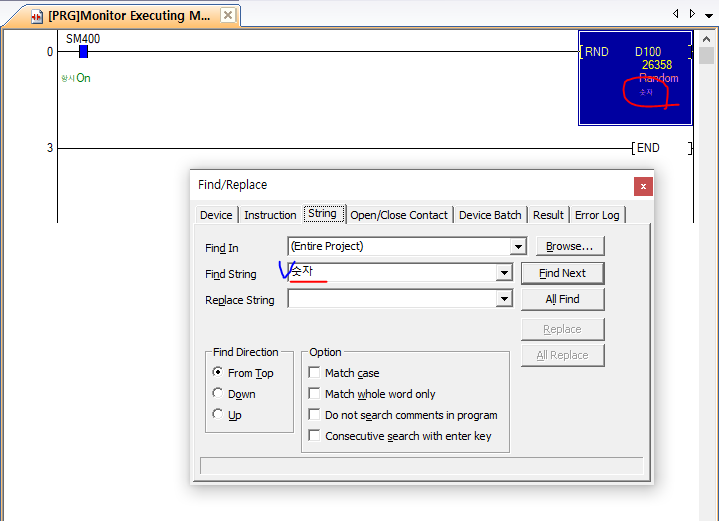
Task: Open the tab list dropdown arrow
Action: point(708,15)
